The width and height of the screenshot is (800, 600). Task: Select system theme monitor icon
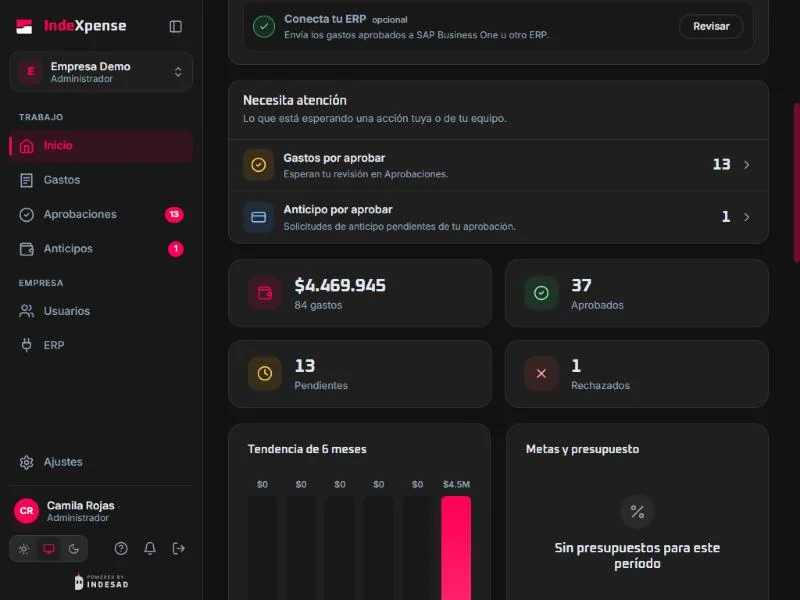coord(49,549)
